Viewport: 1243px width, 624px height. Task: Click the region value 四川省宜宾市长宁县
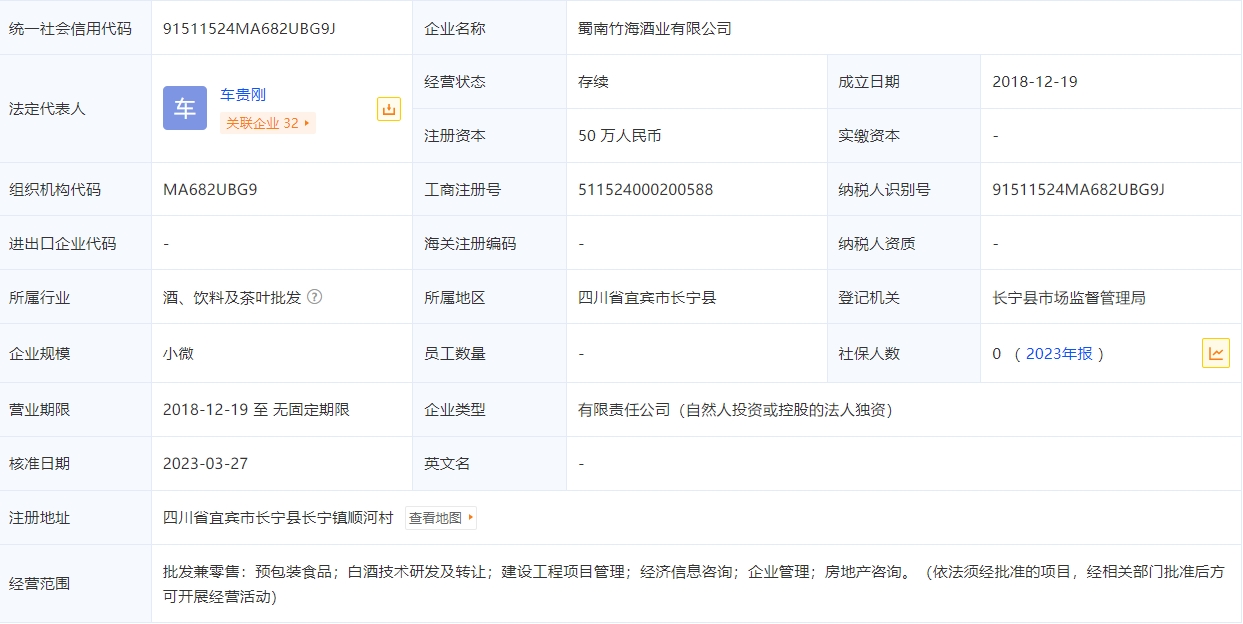pyautogui.click(x=647, y=297)
